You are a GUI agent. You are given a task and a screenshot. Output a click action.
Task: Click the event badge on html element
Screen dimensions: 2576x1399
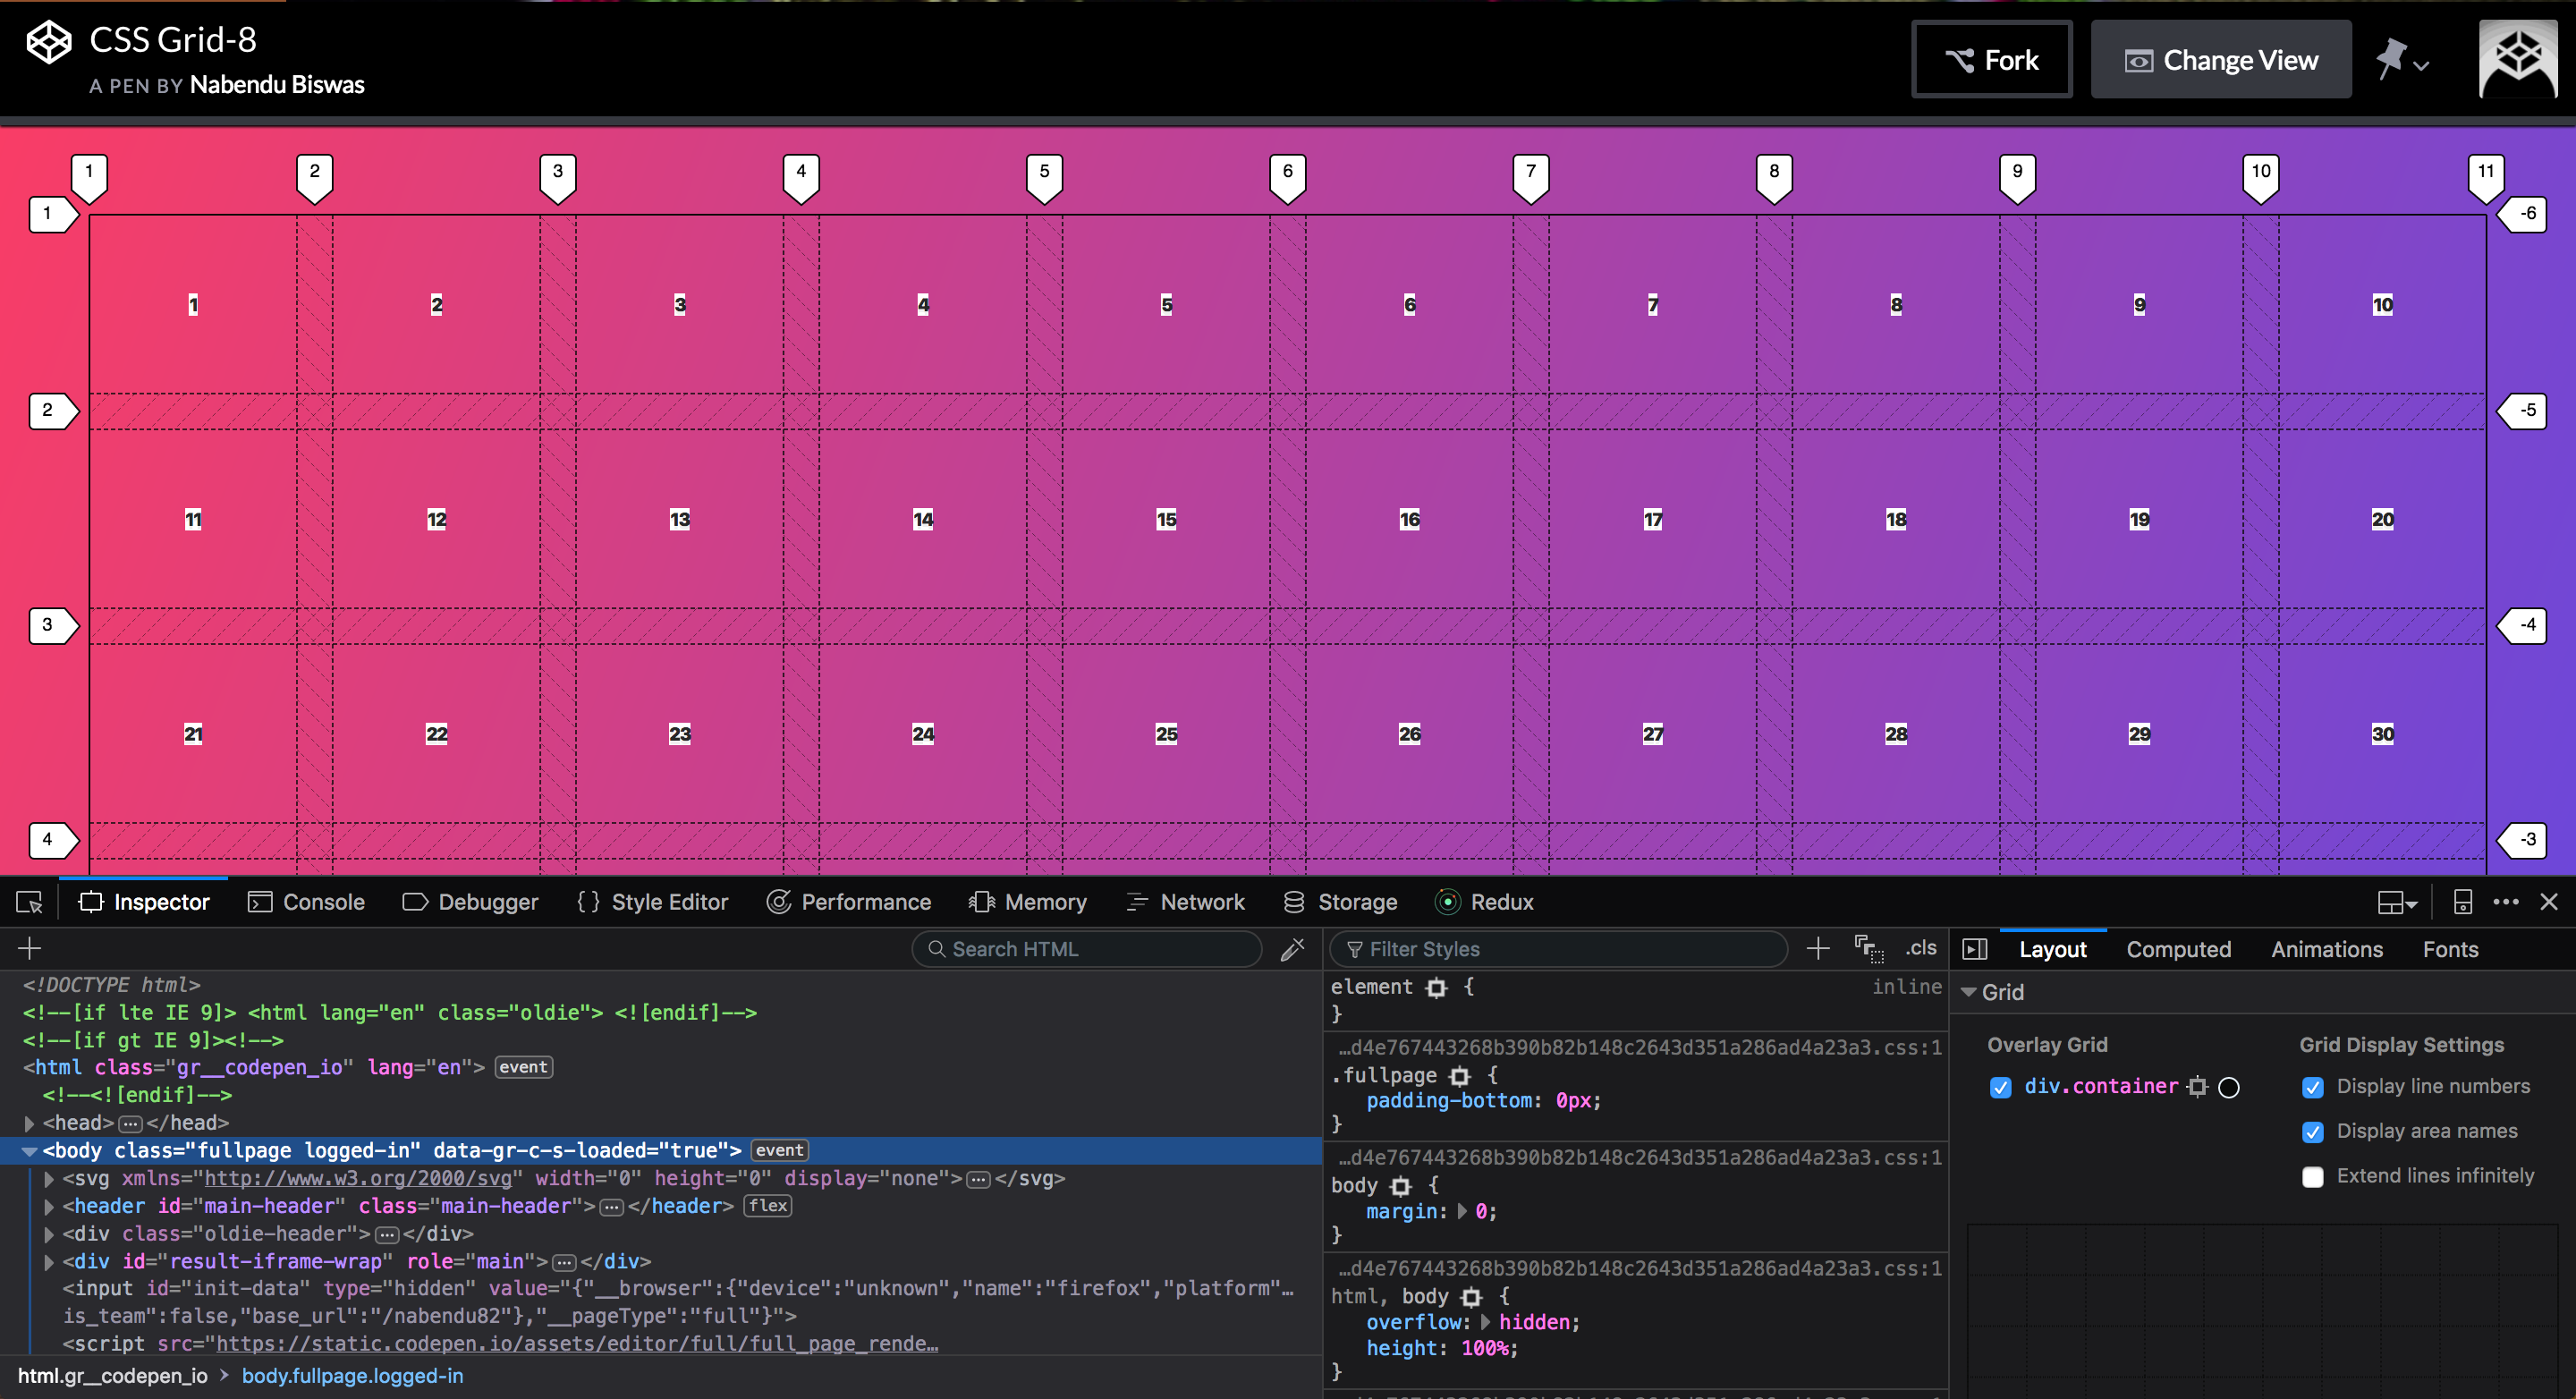[523, 1068]
